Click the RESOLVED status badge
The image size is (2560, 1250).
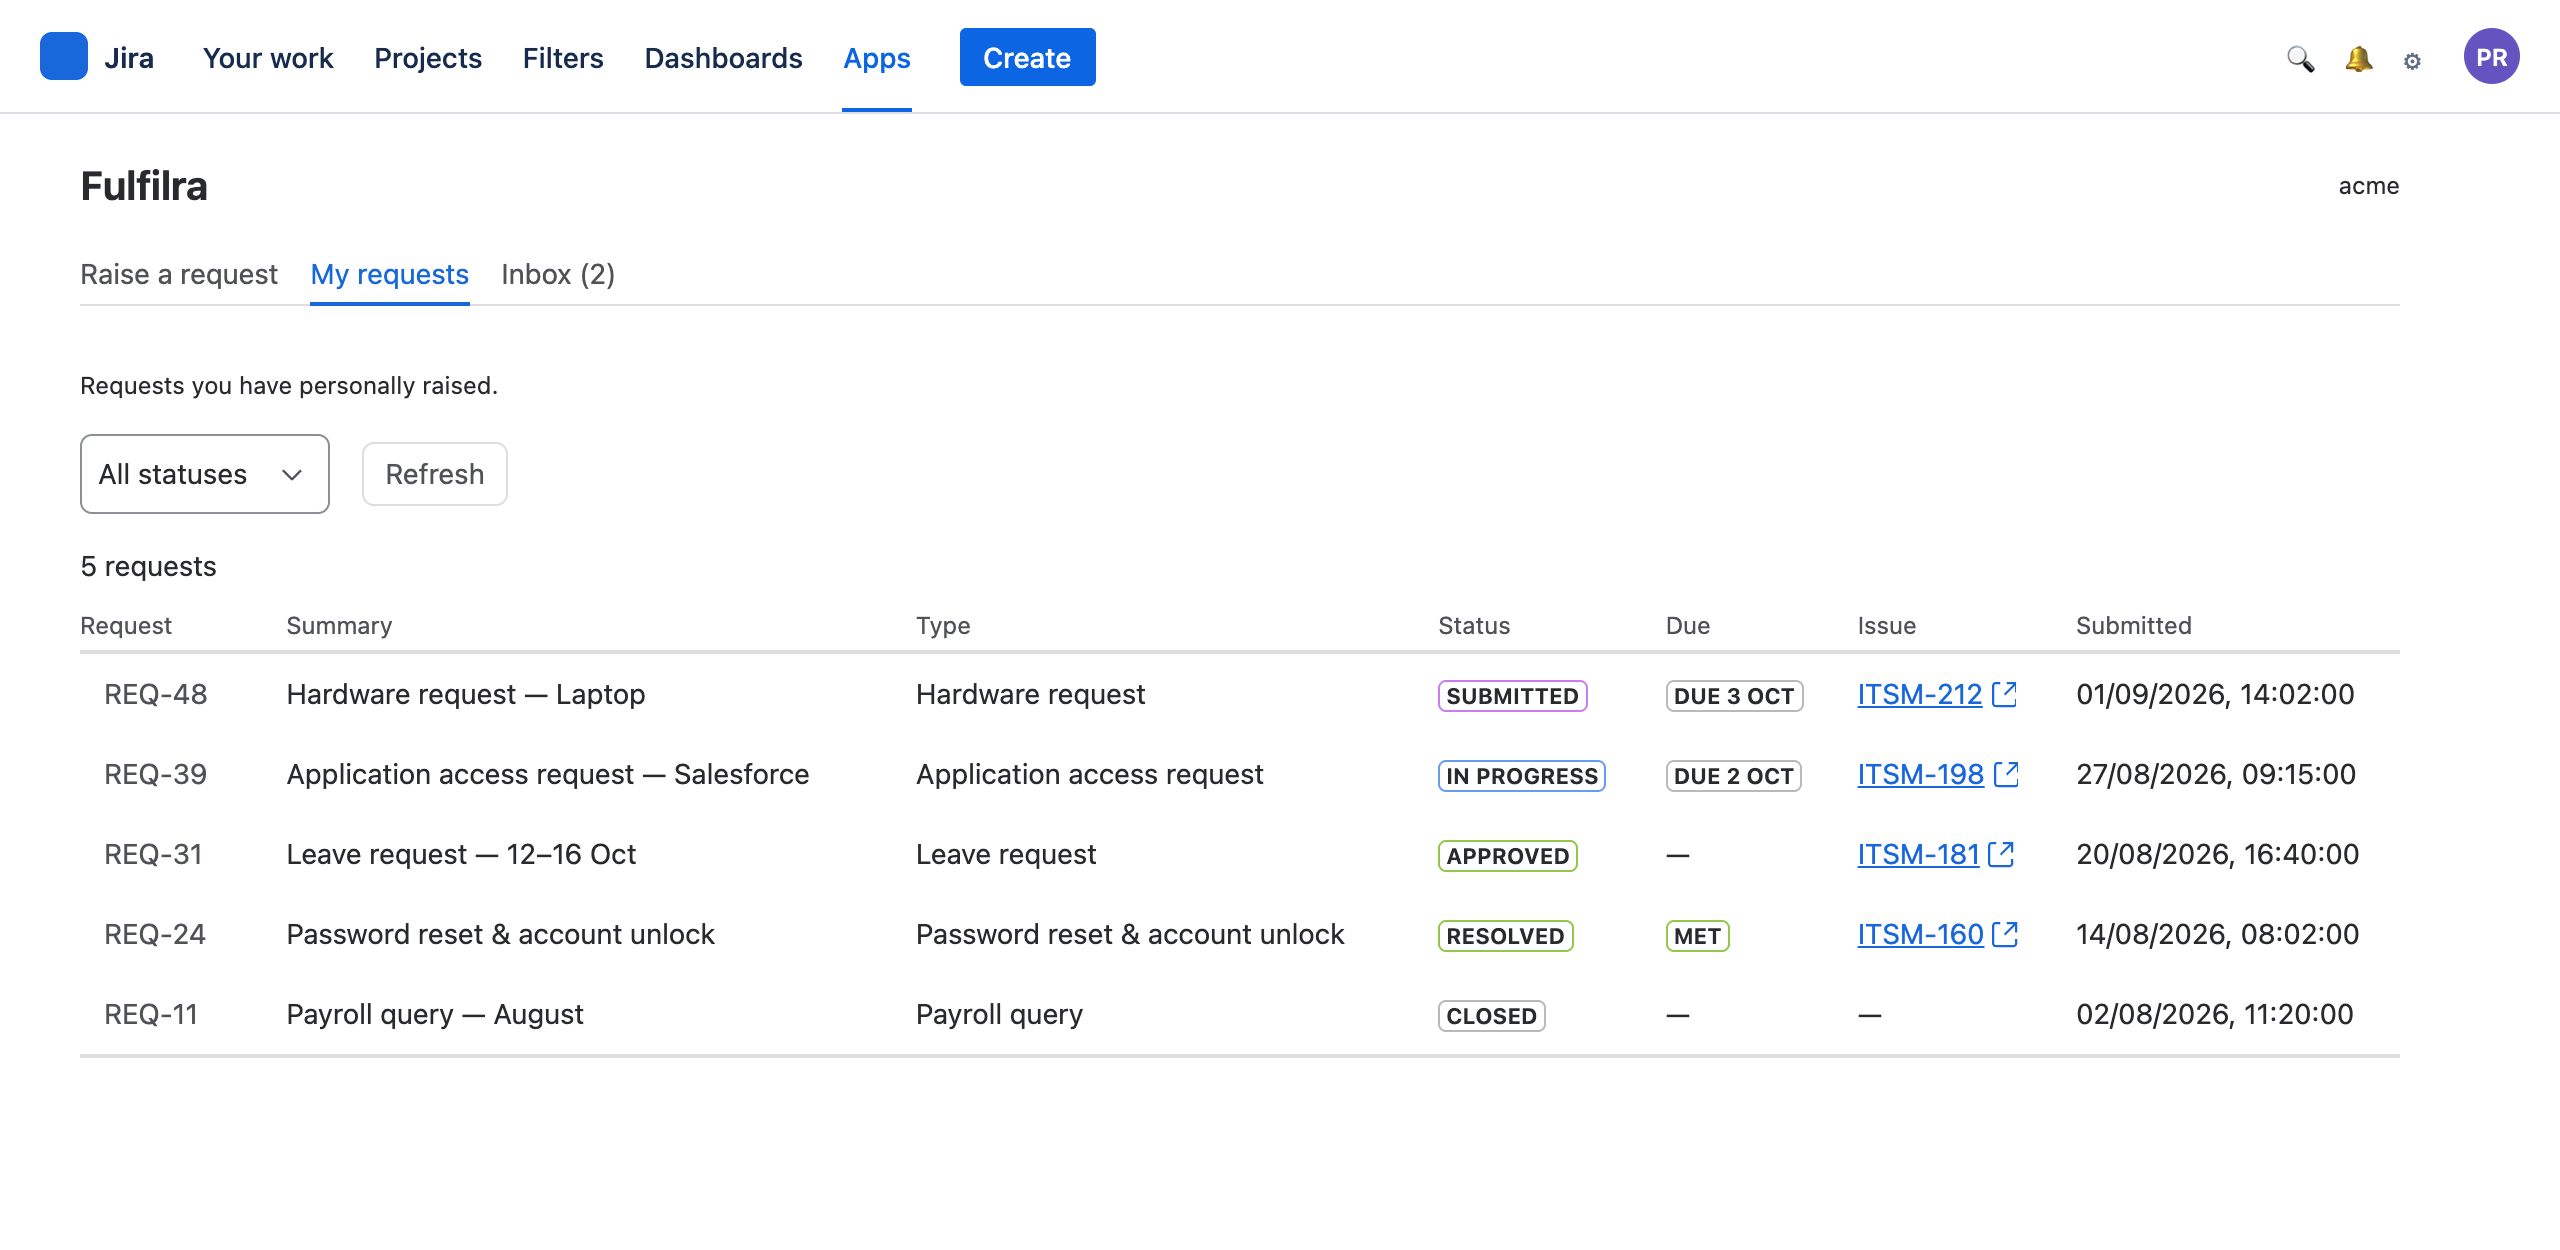coord(1506,936)
